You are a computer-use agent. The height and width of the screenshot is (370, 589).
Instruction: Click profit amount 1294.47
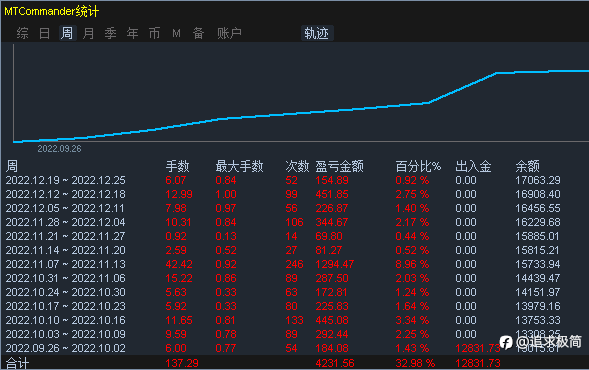334,264
